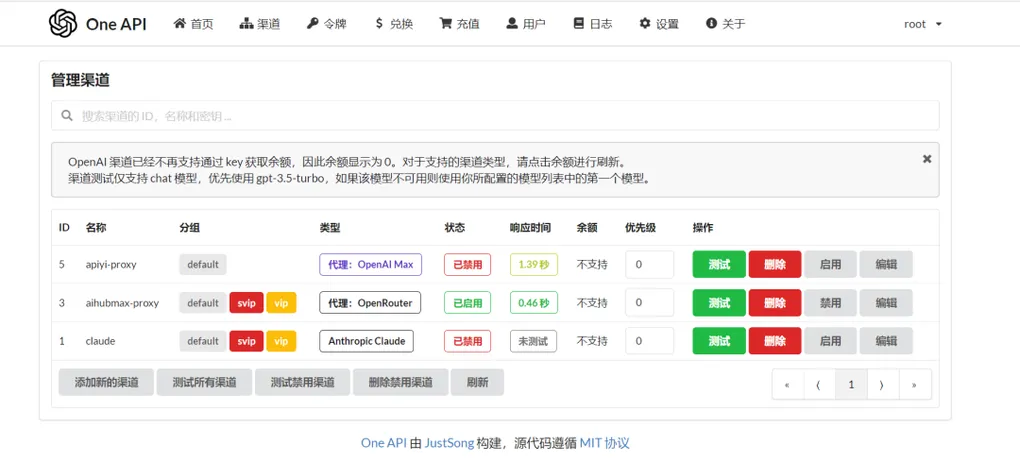1020x466 pixels.
Task: Jump to last page with » button
Action: [x=915, y=385]
